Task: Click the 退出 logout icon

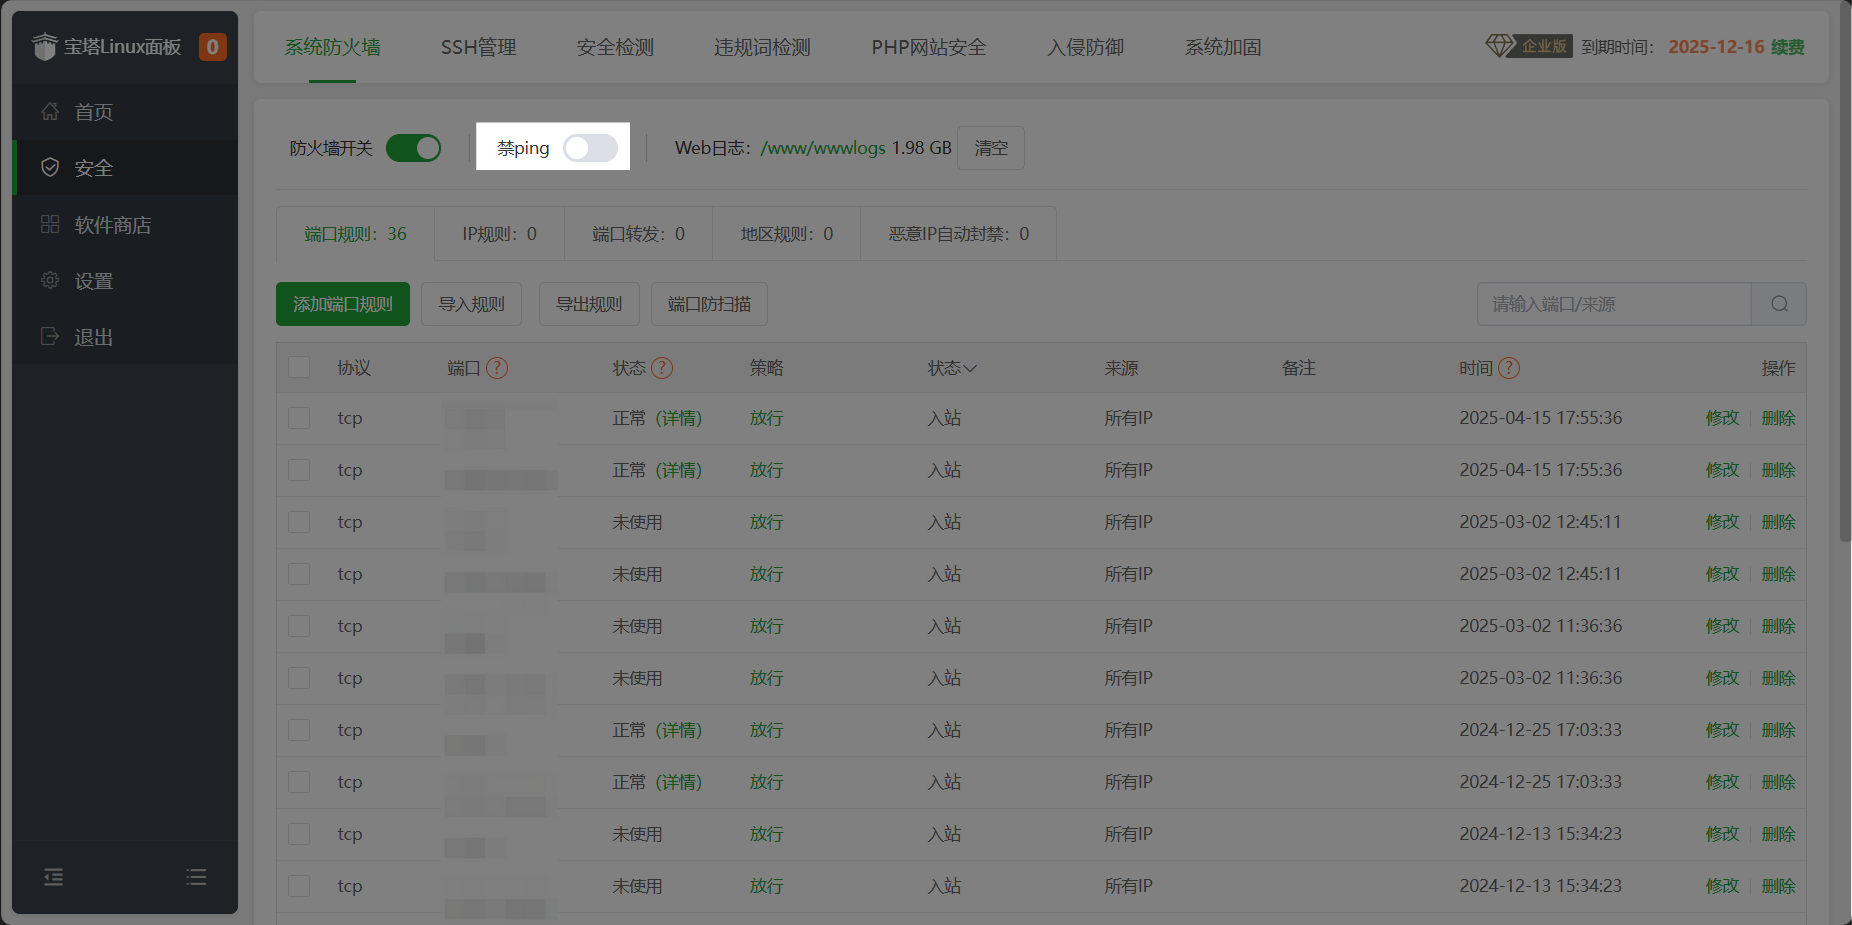Action: [x=50, y=336]
